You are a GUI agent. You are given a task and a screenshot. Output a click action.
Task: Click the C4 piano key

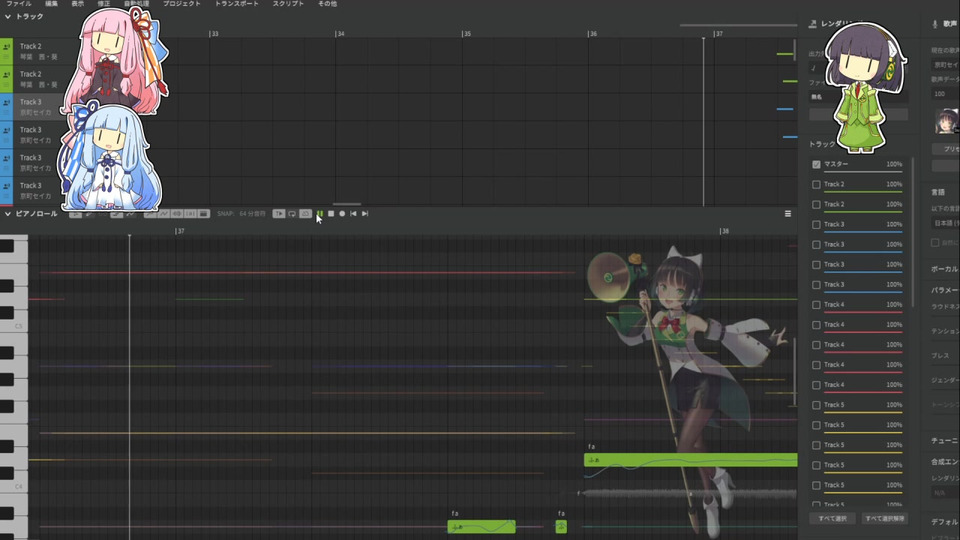pyautogui.click(x=13, y=487)
